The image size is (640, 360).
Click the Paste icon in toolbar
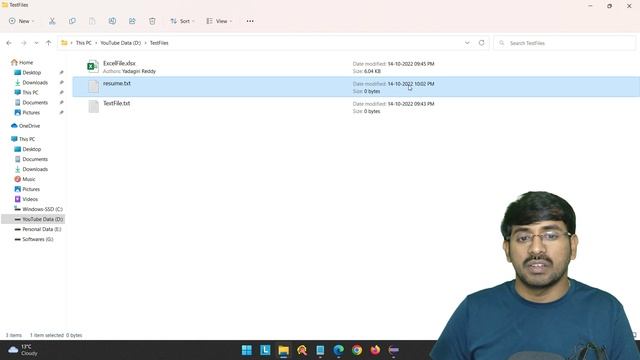pos(92,21)
